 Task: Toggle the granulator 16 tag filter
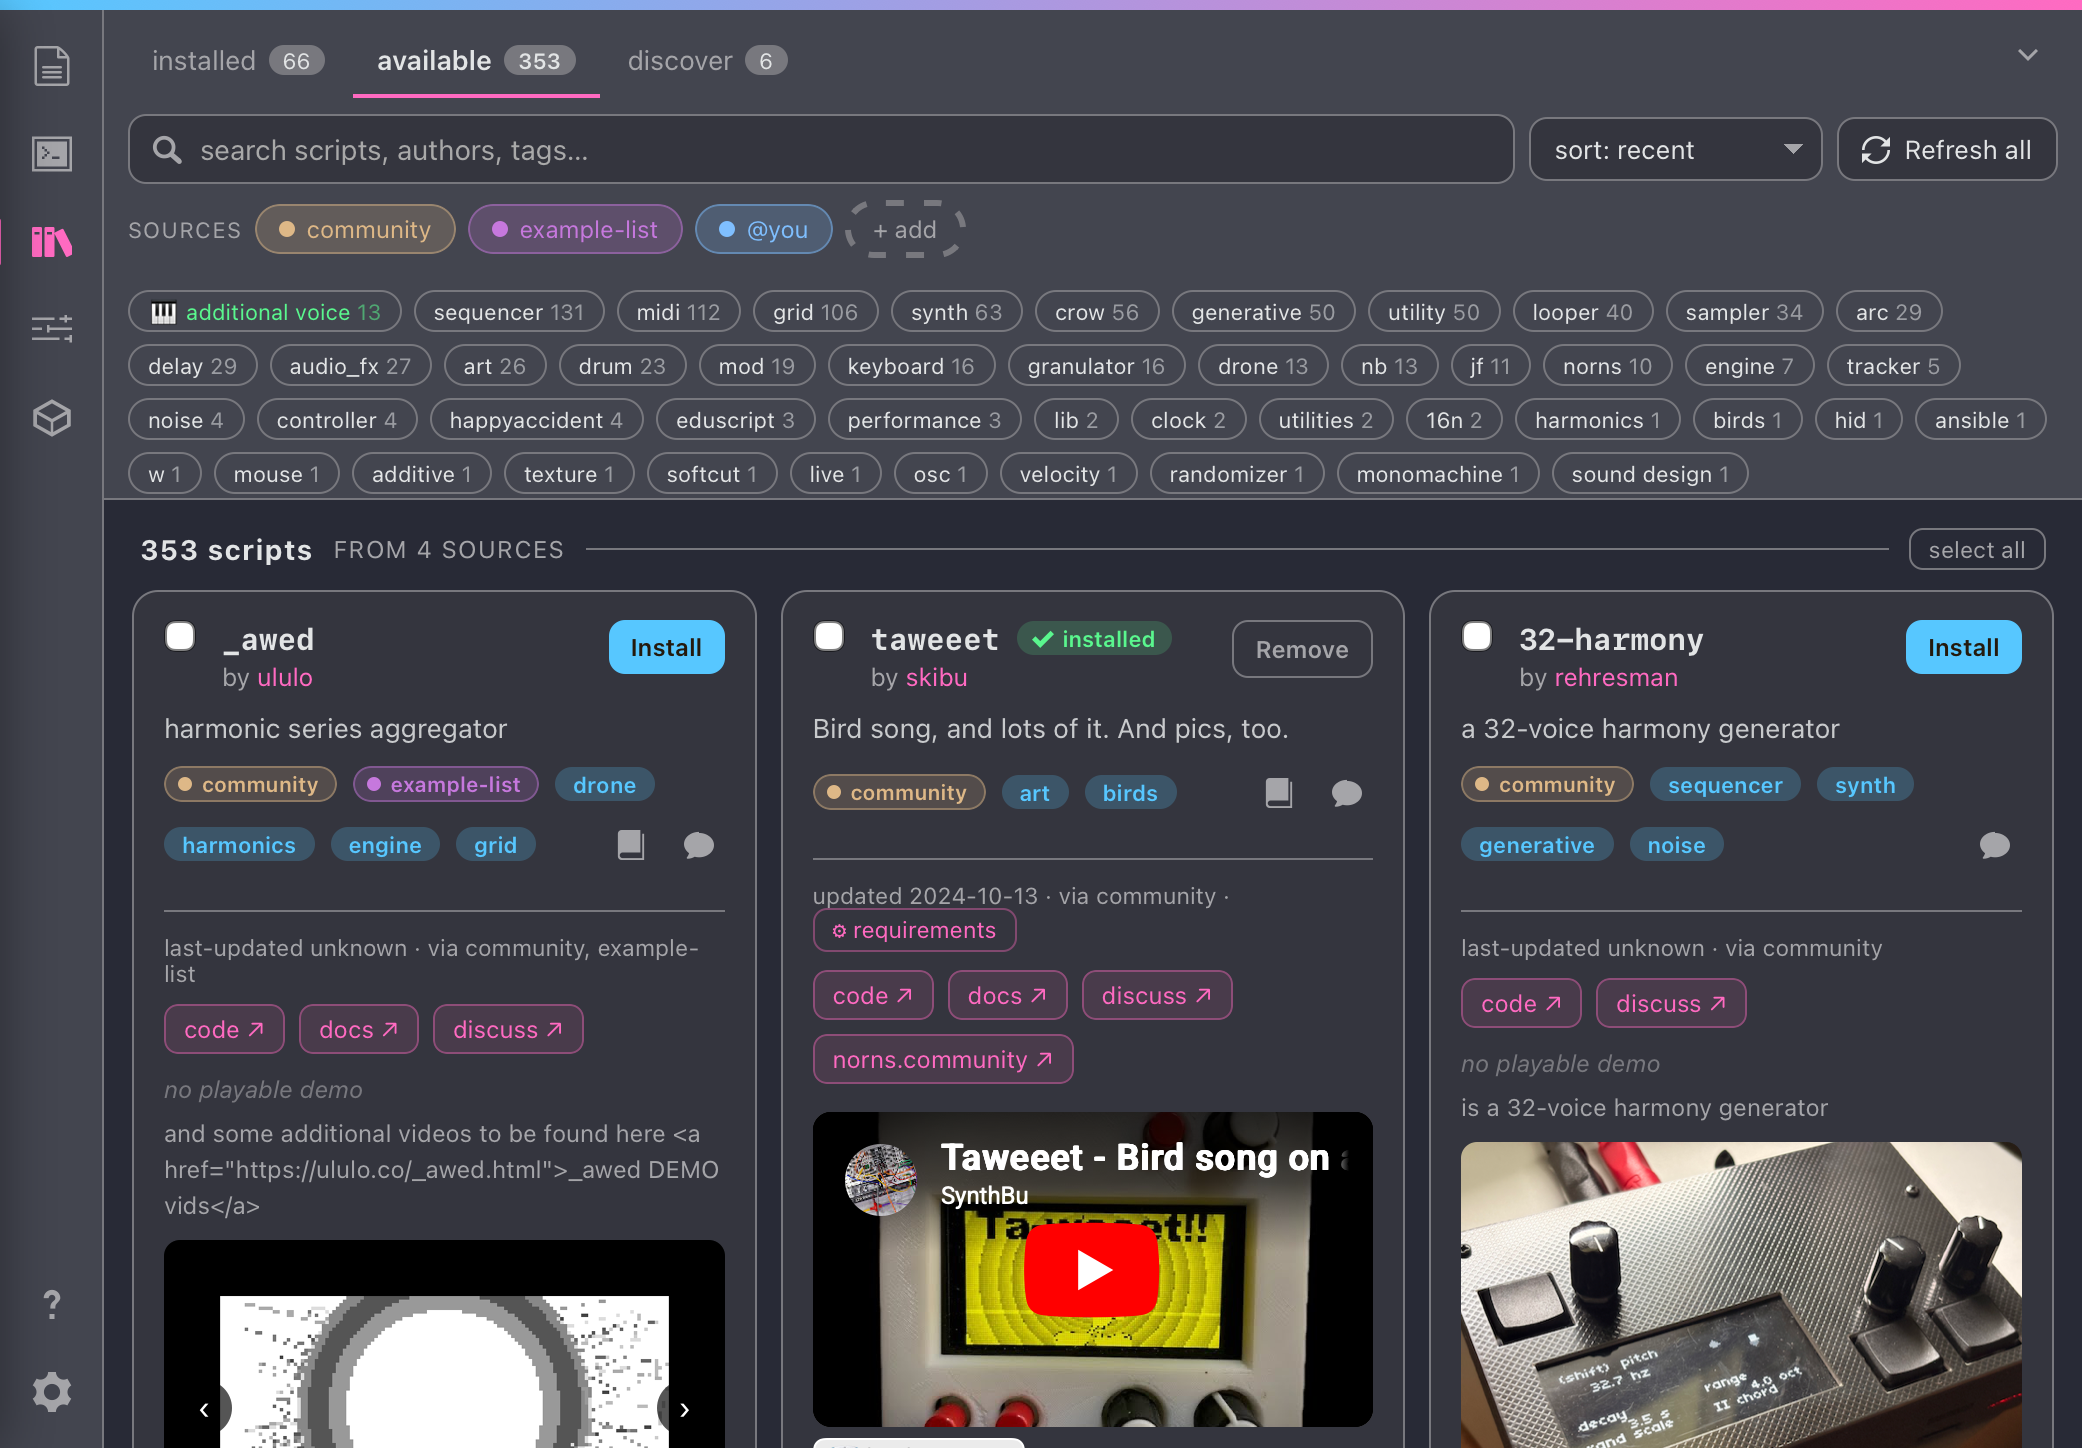click(x=1096, y=366)
